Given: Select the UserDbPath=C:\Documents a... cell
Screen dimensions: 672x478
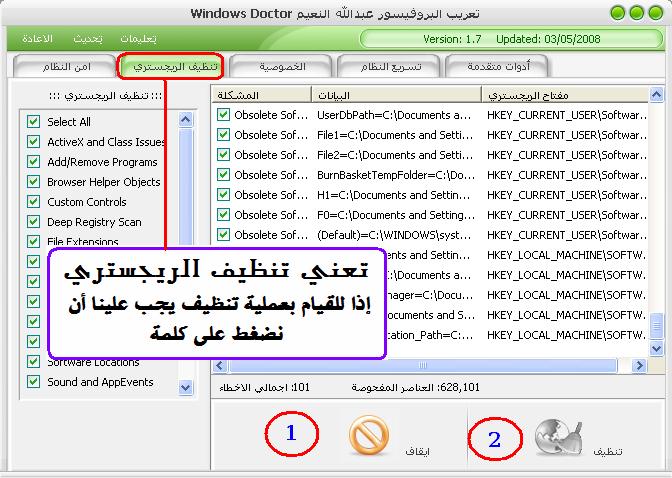Looking at the screenshot, I should coord(394,115).
